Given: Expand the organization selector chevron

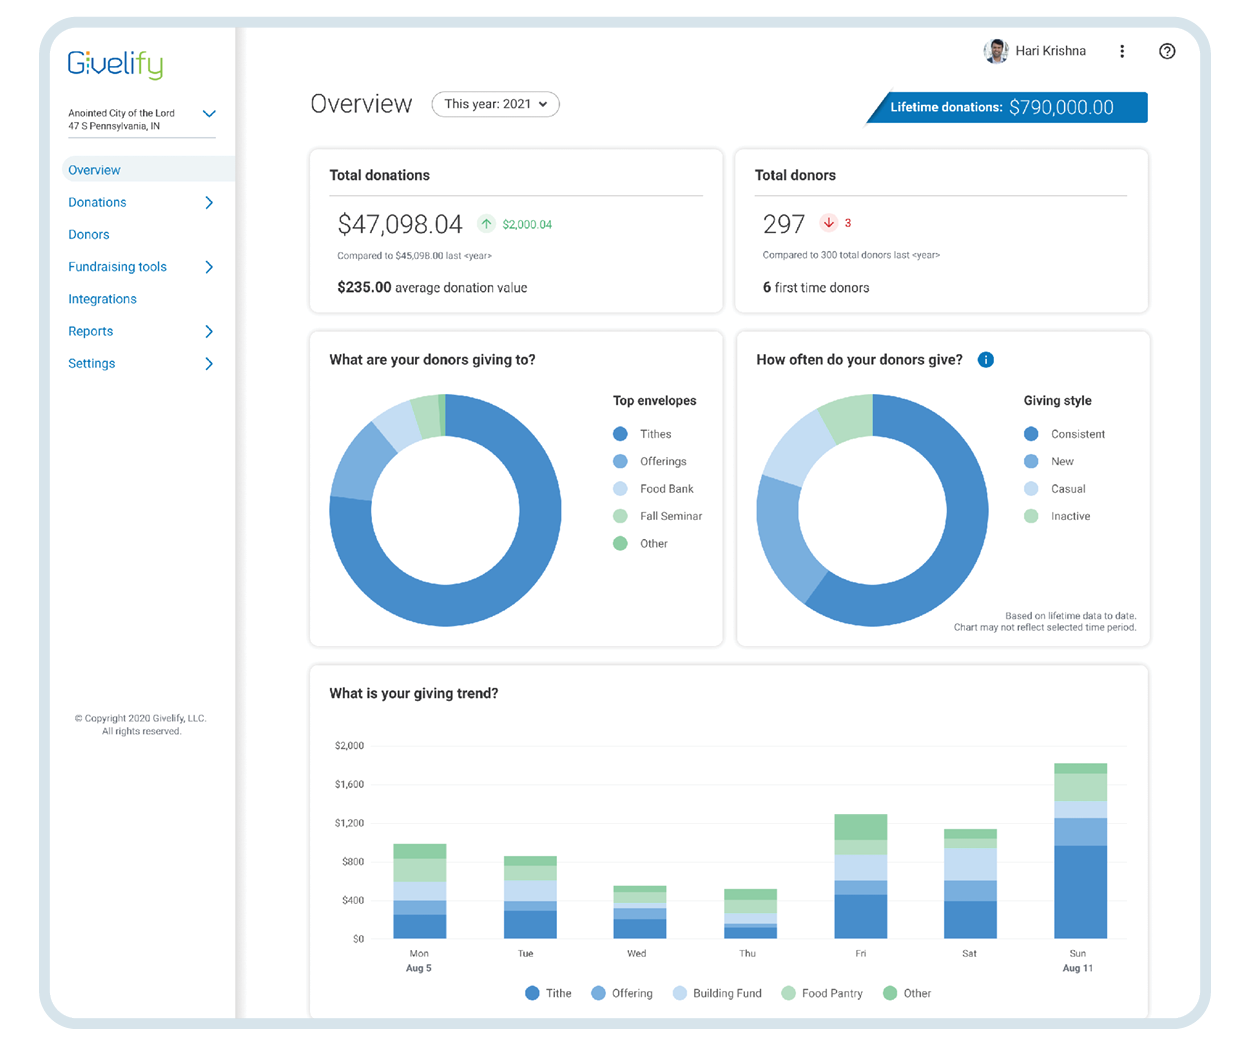Looking at the screenshot, I should (x=209, y=114).
